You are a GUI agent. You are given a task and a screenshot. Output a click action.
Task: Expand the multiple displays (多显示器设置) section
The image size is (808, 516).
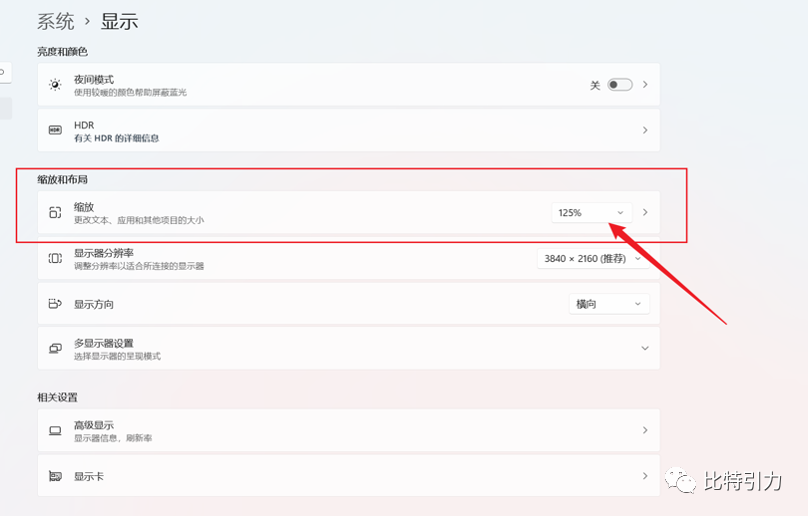645,349
